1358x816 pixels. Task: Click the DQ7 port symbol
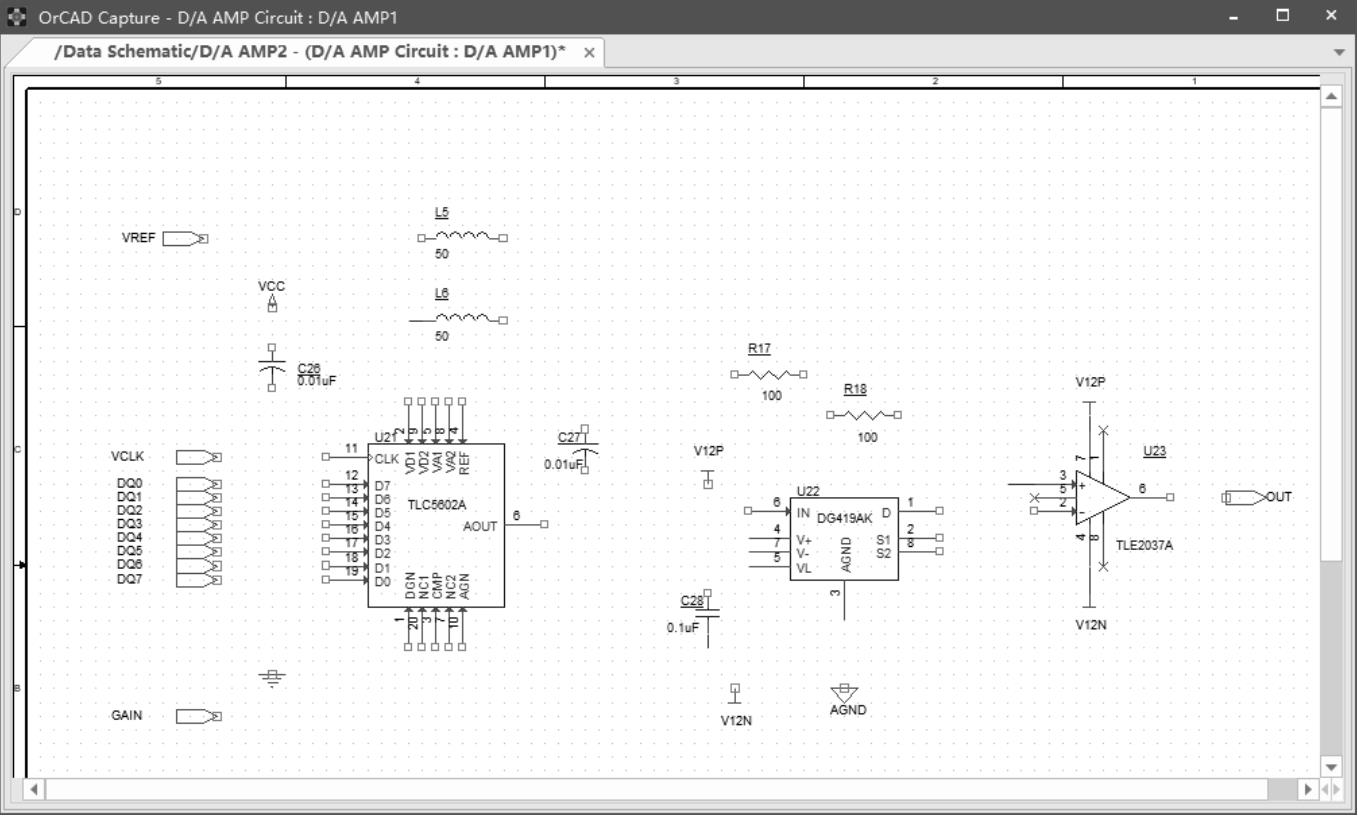199,579
